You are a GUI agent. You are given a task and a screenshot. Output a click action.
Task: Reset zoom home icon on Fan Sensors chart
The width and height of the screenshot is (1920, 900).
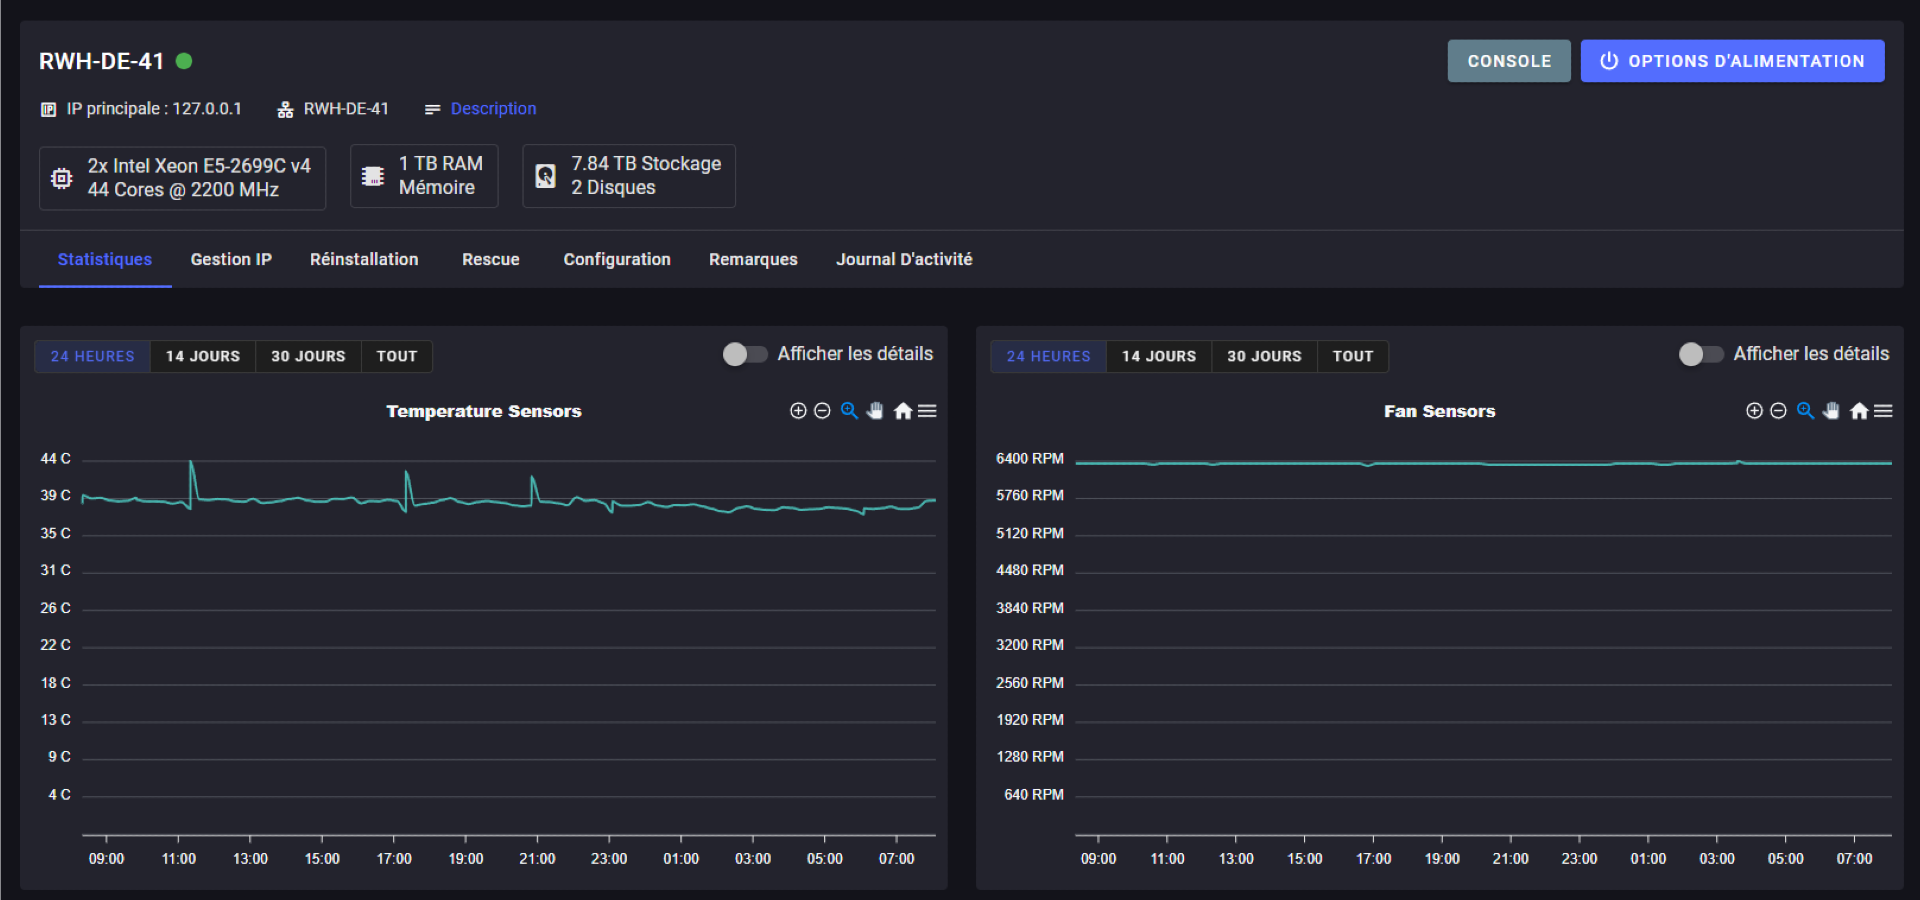click(1859, 411)
